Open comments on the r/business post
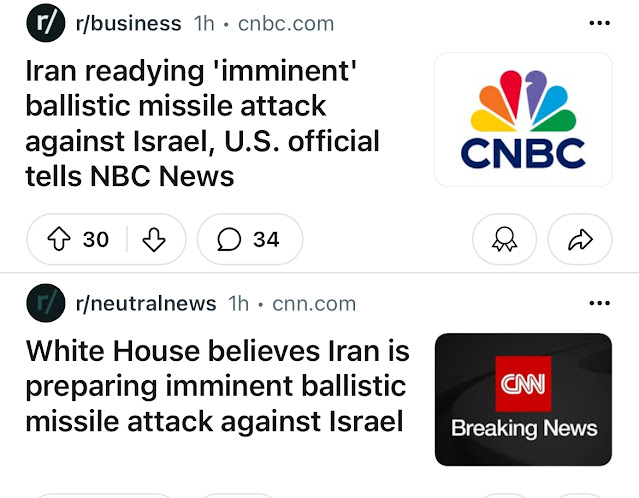Screen dimensions: 639x498 tap(249, 239)
